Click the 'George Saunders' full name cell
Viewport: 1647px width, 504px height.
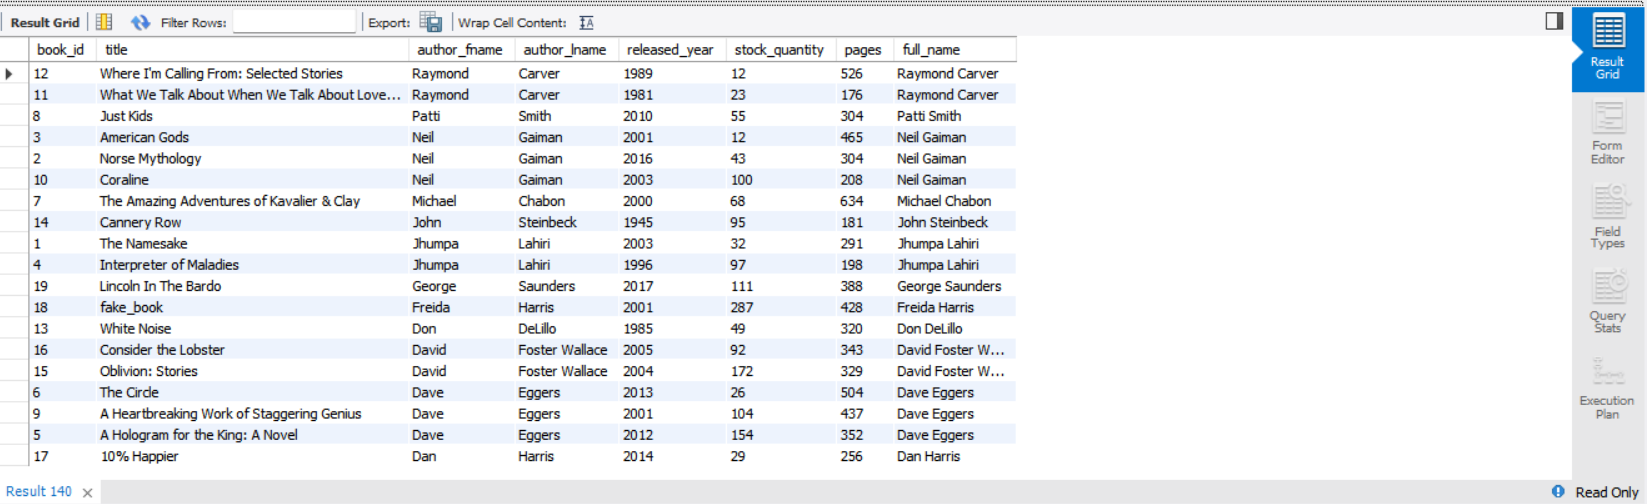point(954,286)
